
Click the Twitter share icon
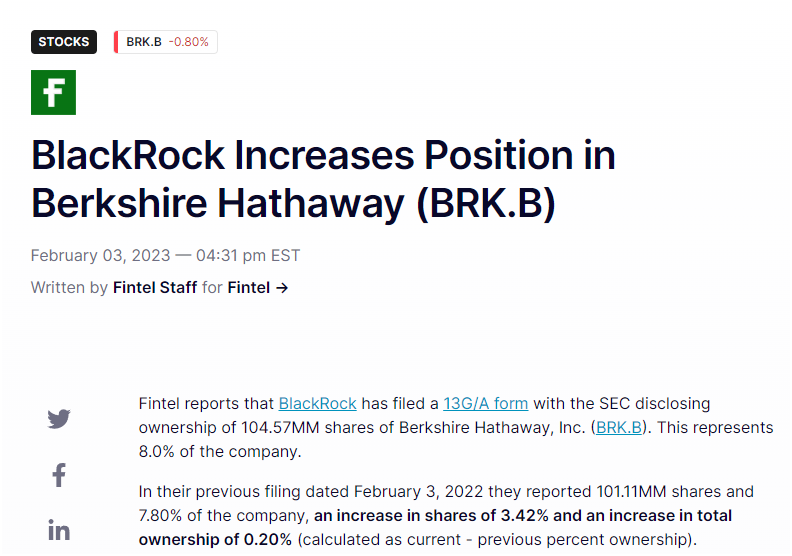pos(59,419)
